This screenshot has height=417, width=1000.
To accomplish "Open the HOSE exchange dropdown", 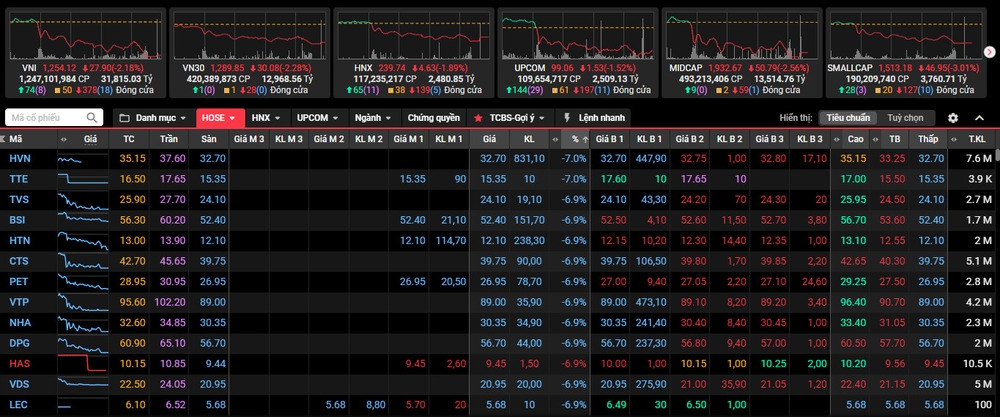I will click(219, 118).
